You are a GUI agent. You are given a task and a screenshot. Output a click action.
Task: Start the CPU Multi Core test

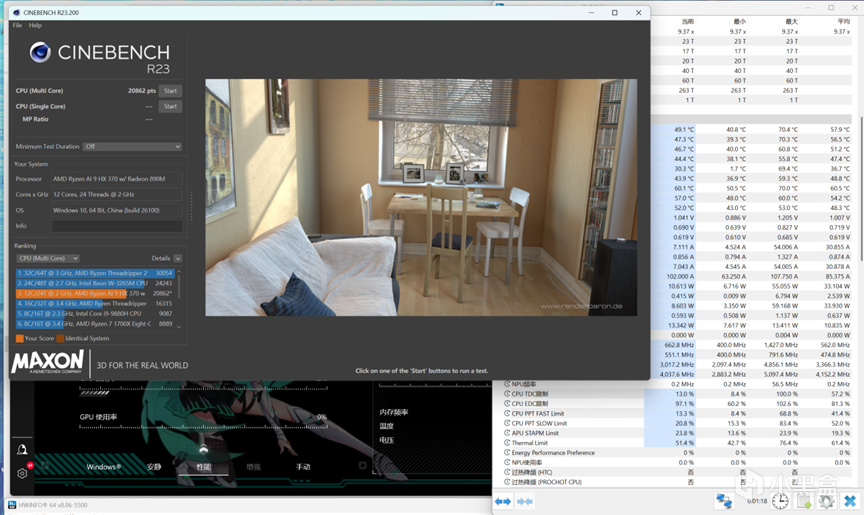tap(170, 91)
